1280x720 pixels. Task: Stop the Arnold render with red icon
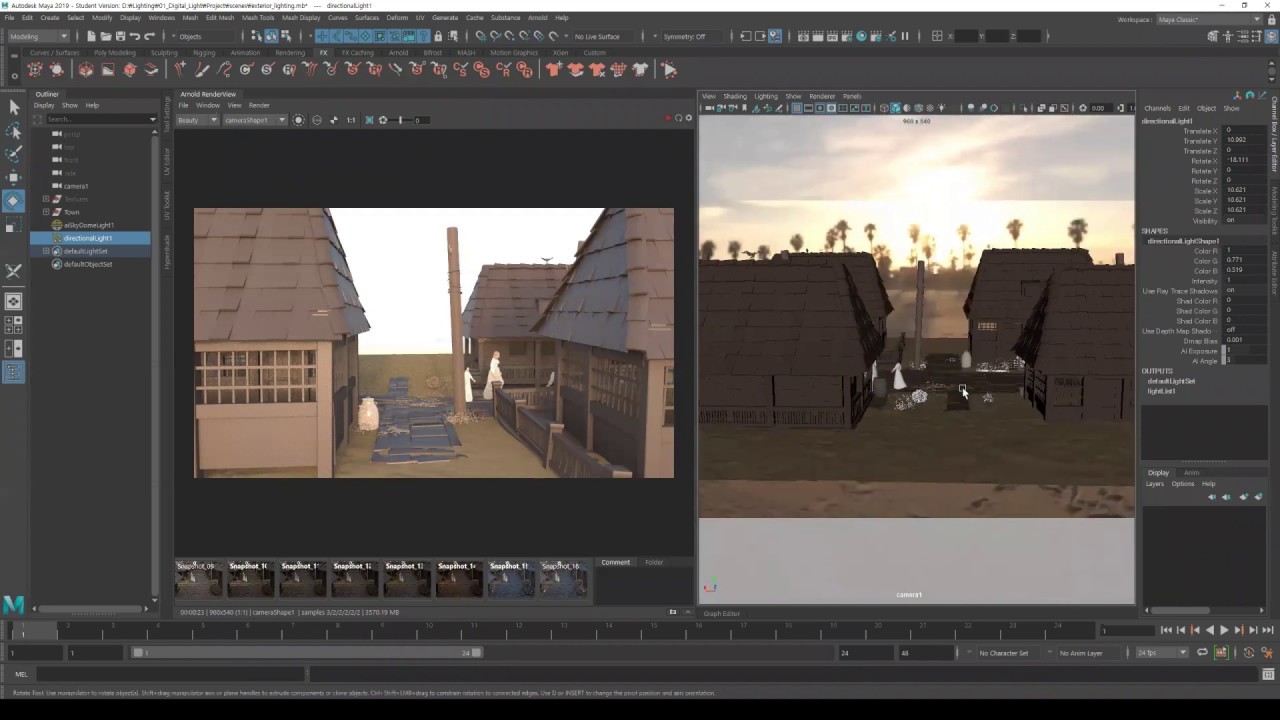[668, 118]
